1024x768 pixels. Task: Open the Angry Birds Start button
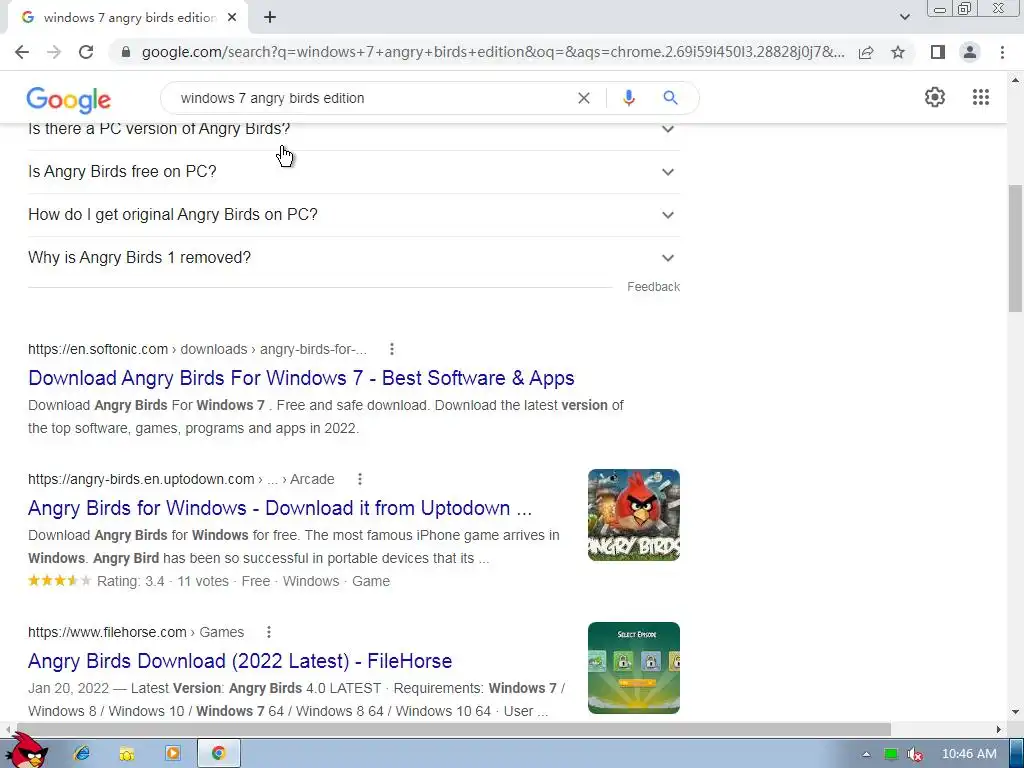click(x=26, y=751)
